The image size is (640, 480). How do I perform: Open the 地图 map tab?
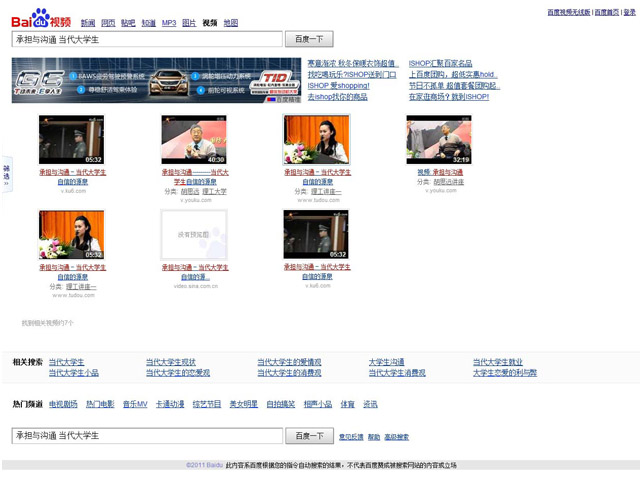231,22
